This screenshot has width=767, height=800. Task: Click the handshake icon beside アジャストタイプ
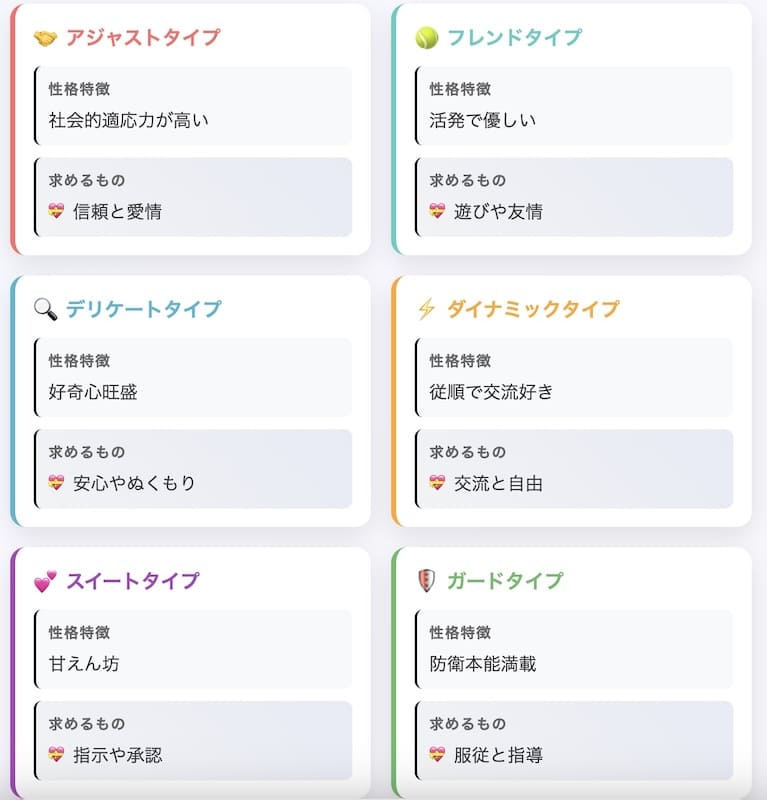pyautogui.click(x=45, y=38)
